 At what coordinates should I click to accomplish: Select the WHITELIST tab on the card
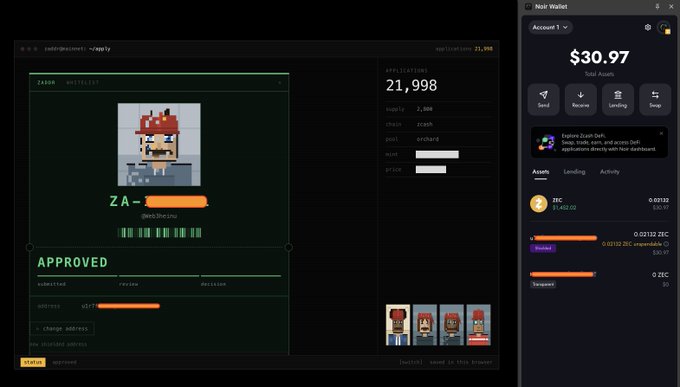tap(82, 82)
